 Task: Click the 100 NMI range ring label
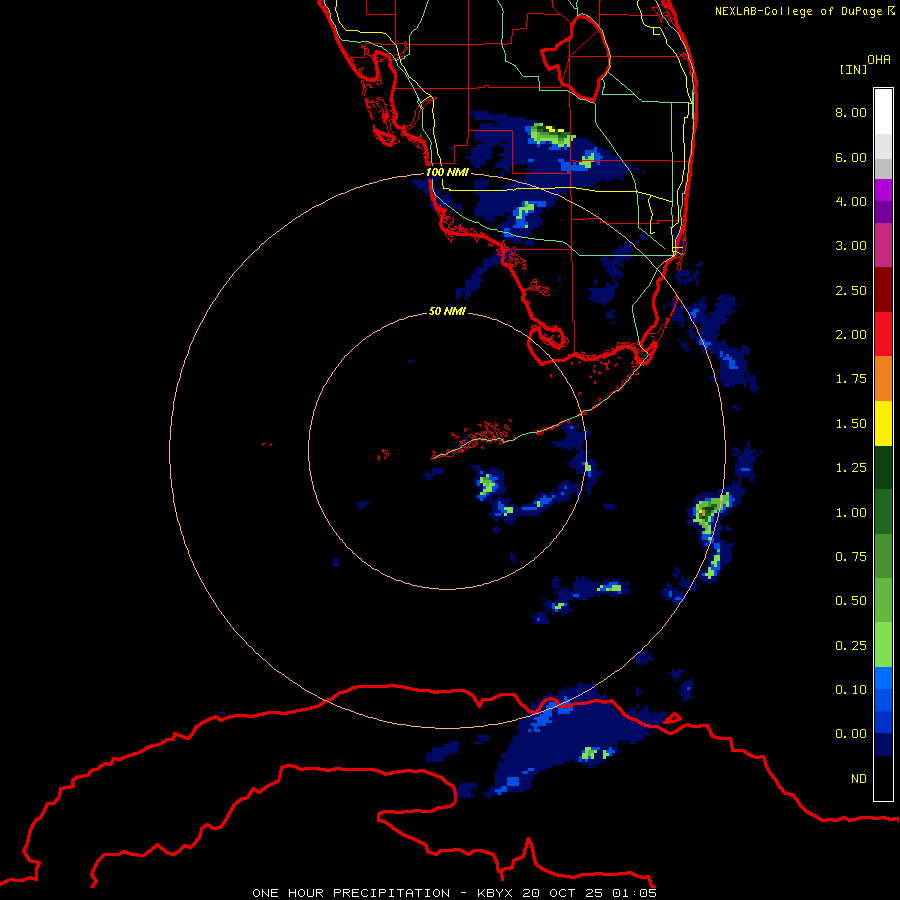447,172
